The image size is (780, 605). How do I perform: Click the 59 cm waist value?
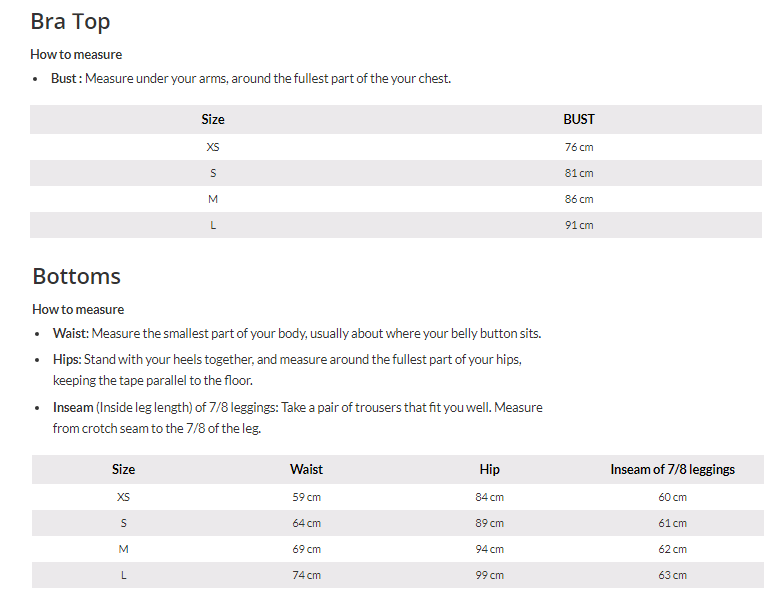306,497
